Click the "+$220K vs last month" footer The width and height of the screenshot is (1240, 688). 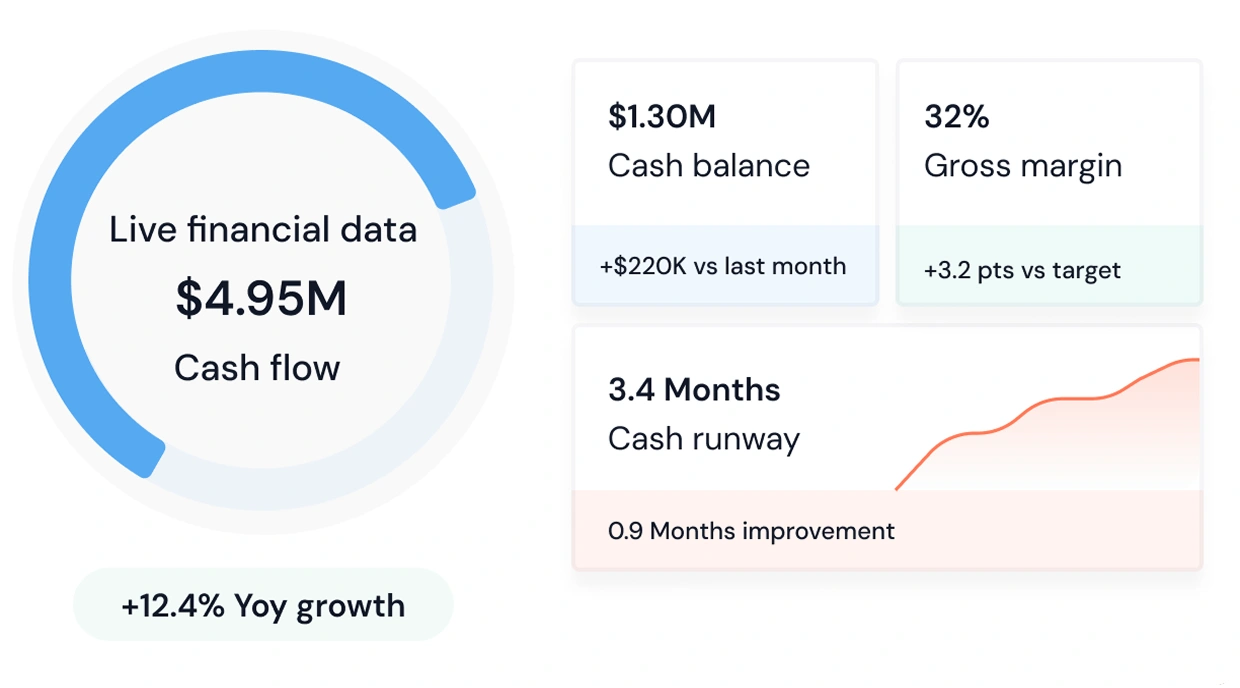[723, 266]
